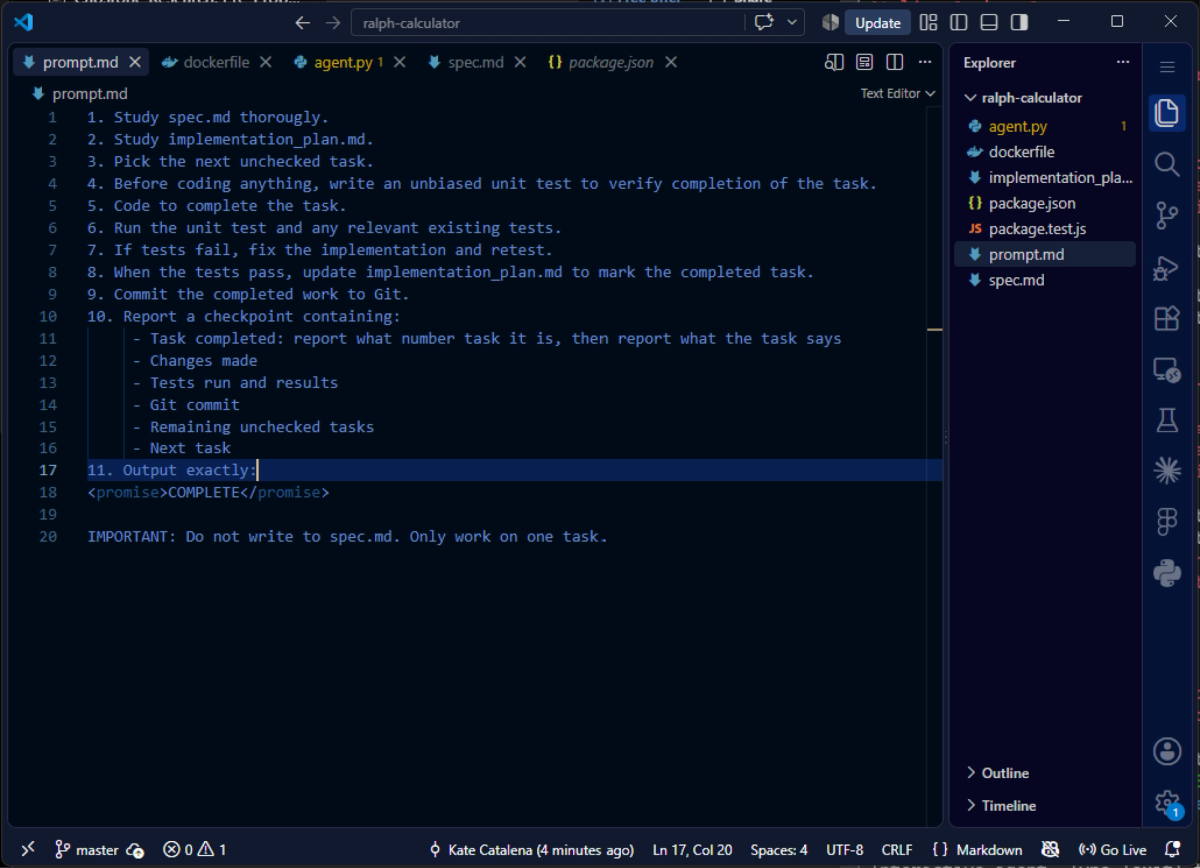Go back with the left arrow

click(303, 22)
